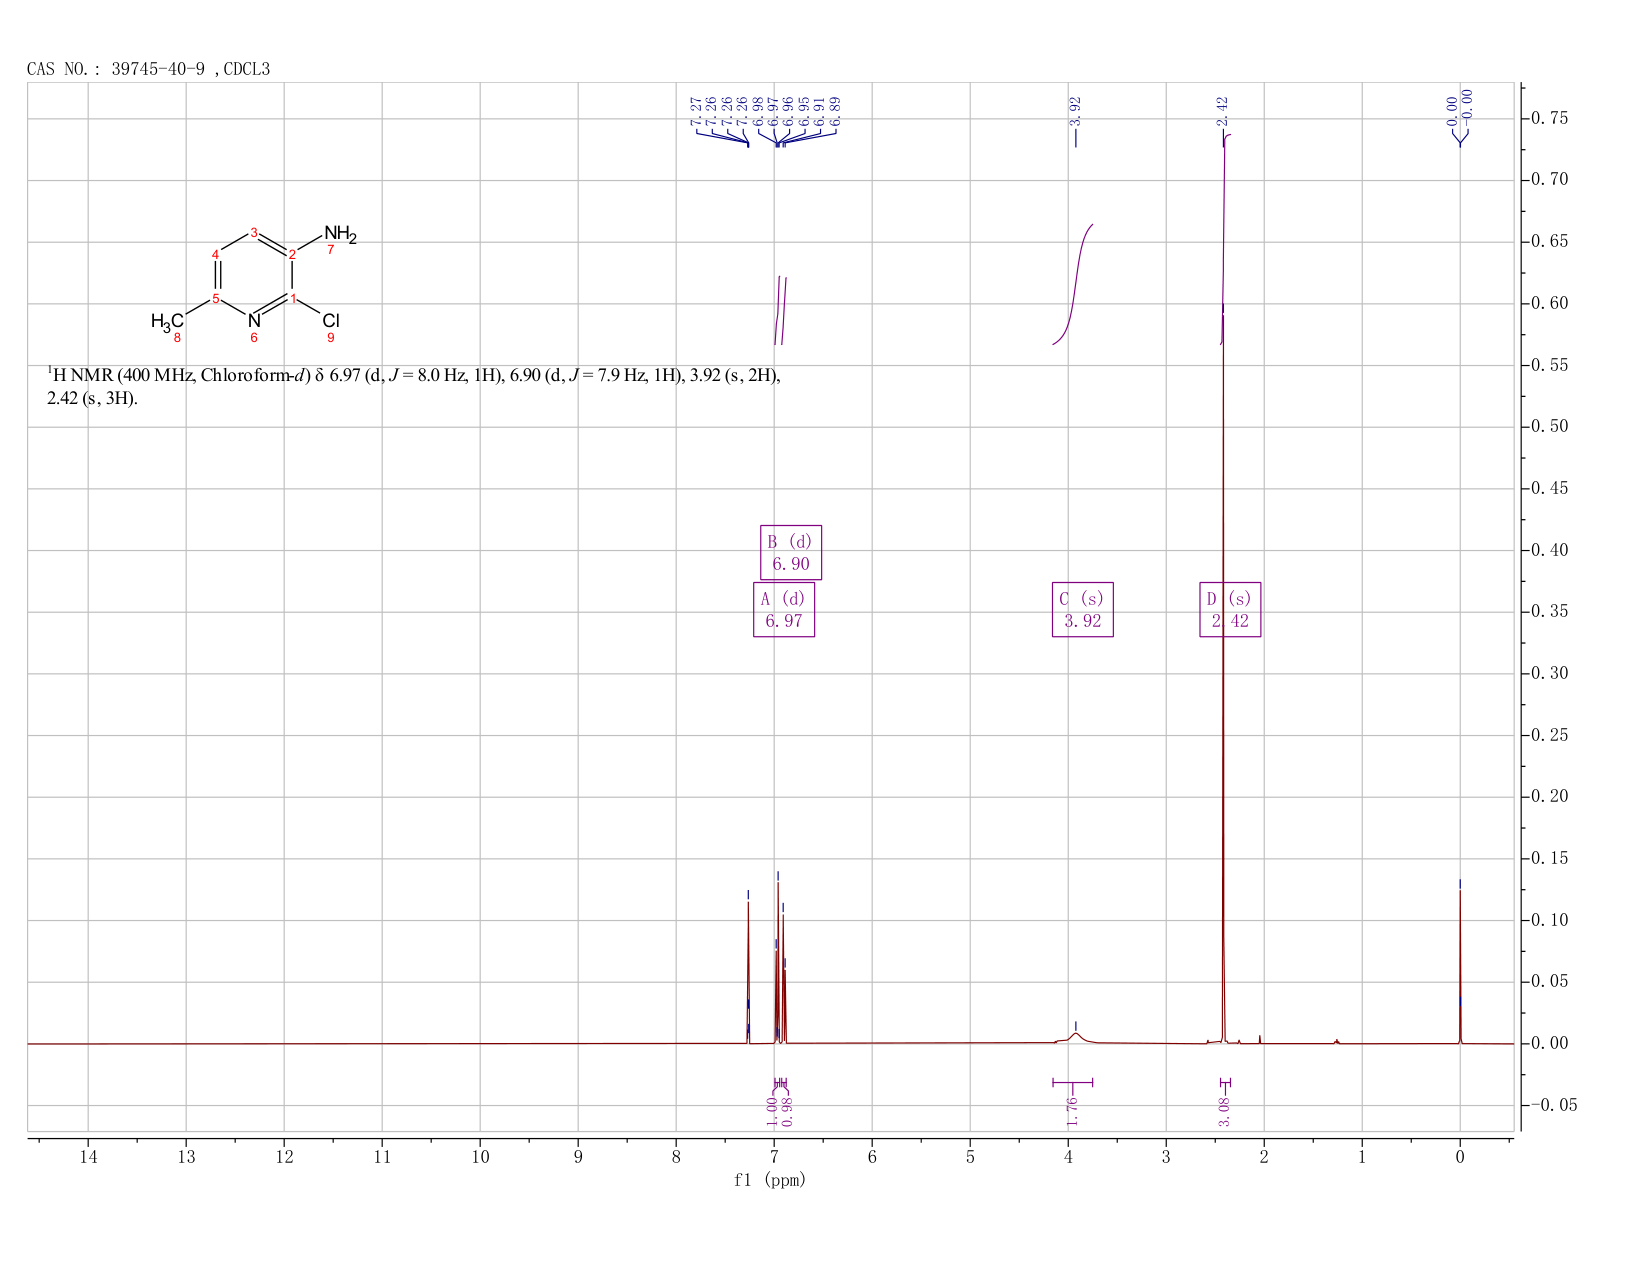Viewport: 1650px width, 1275px height.
Task: Click the 0.75 intensity axis tick
Action: pyautogui.click(x=1550, y=119)
